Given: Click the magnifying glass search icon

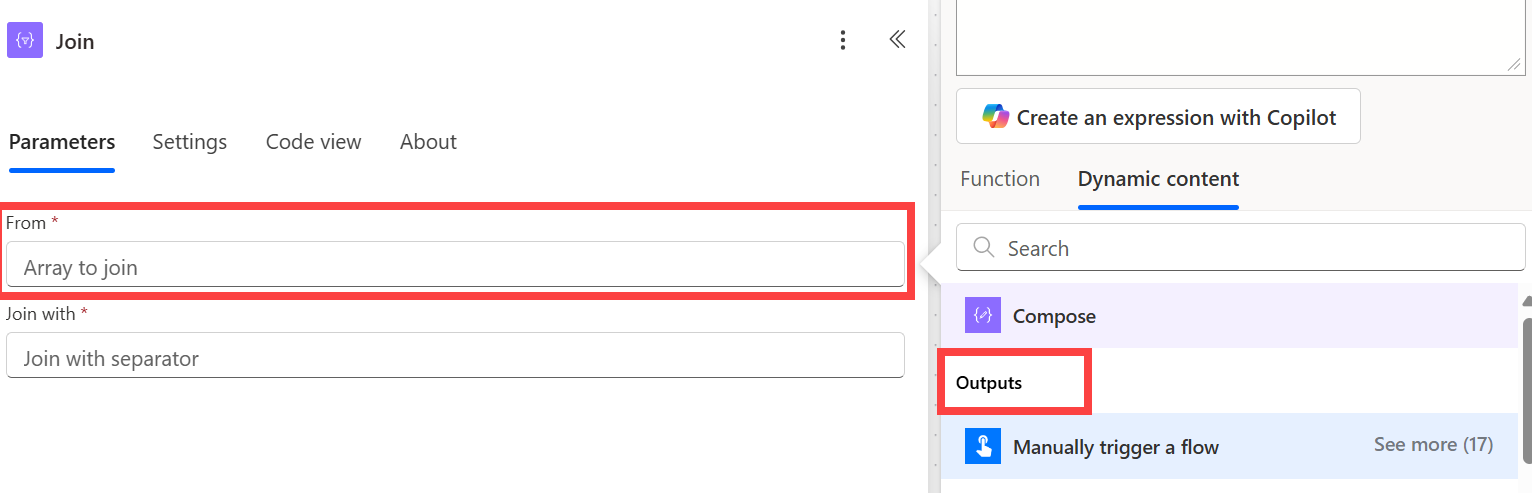Looking at the screenshot, I should [x=983, y=247].
